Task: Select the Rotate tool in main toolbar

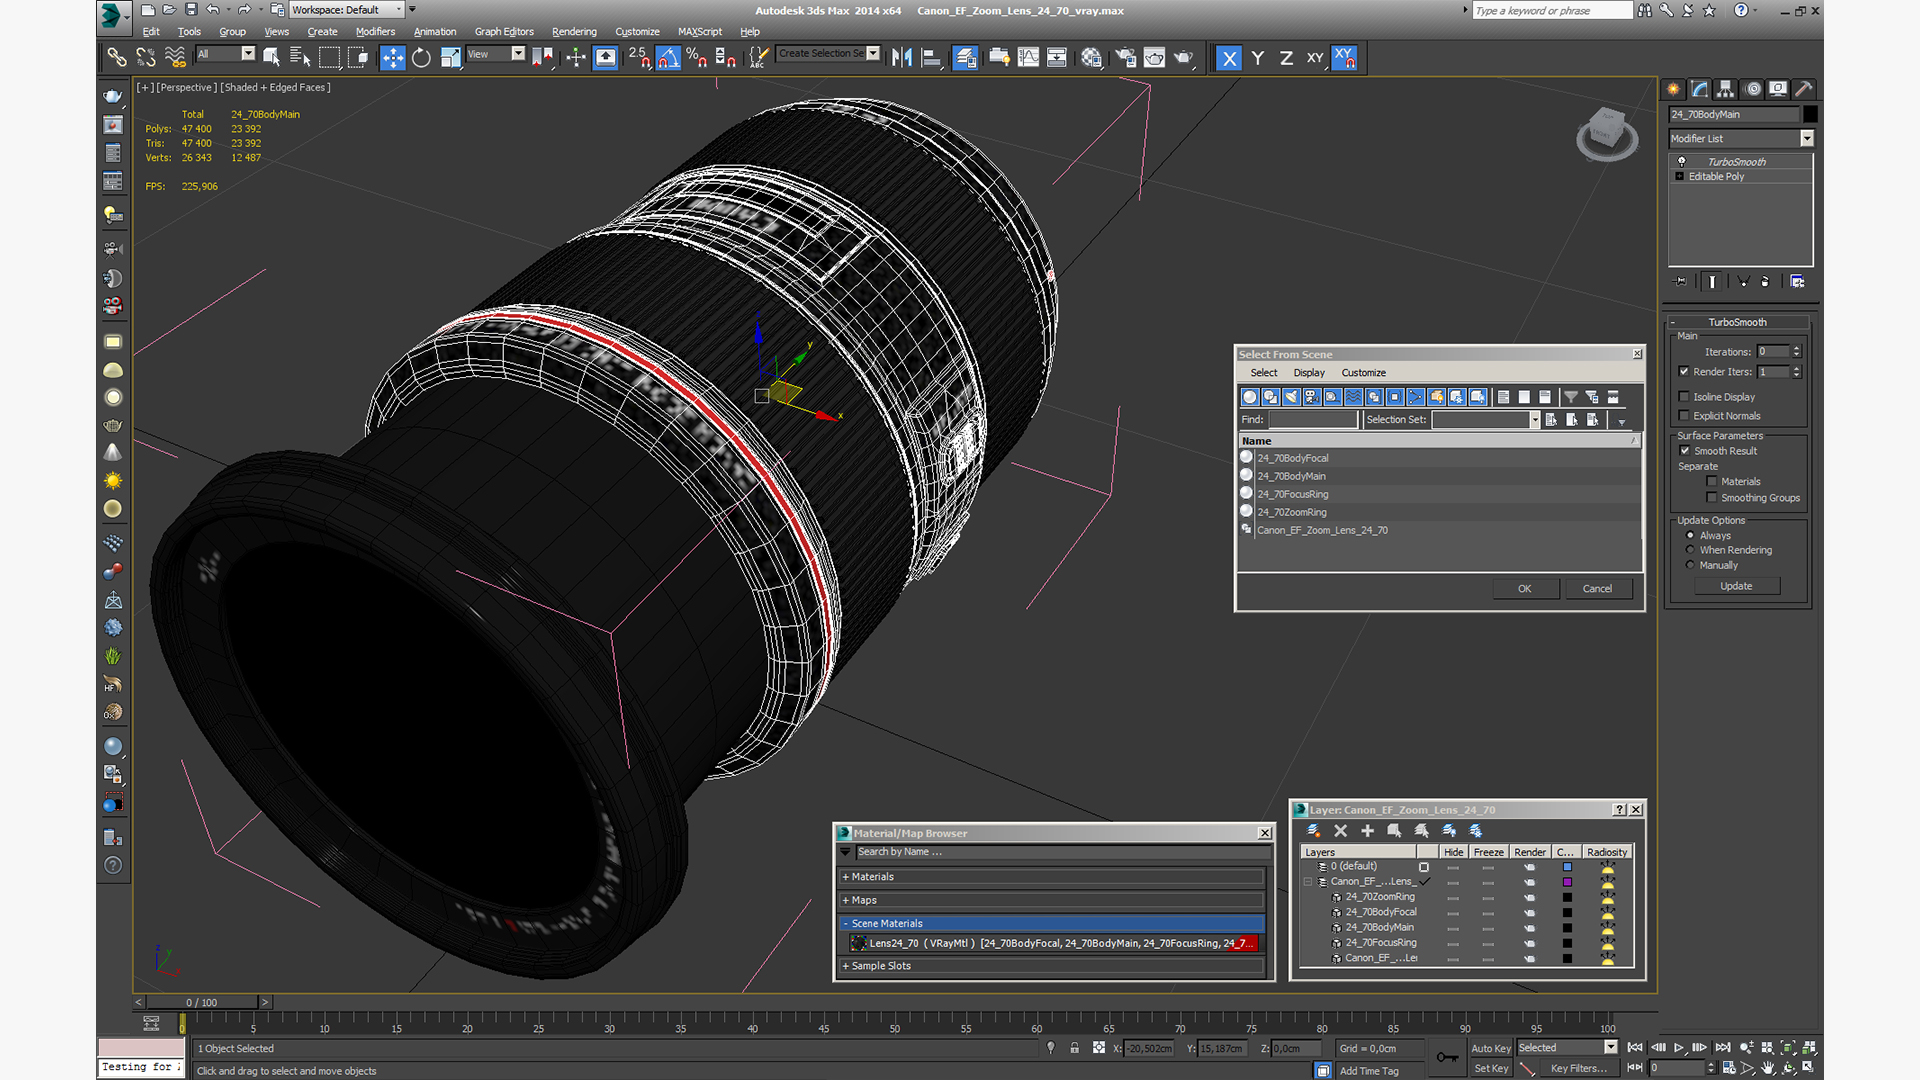Action: click(421, 58)
